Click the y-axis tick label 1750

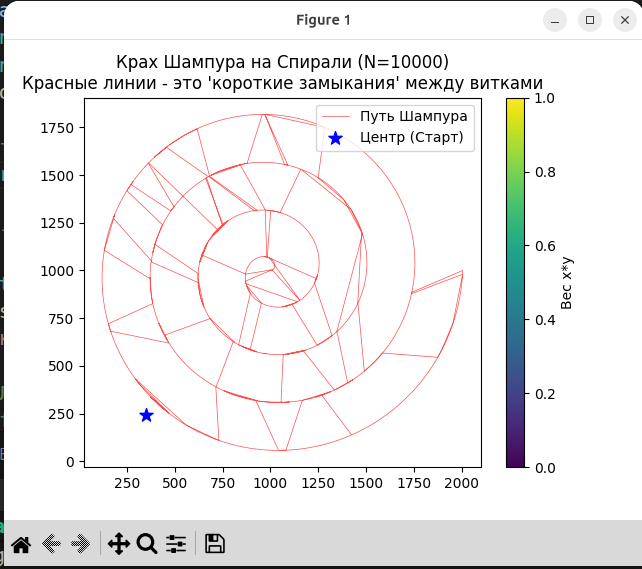click(57, 128)
